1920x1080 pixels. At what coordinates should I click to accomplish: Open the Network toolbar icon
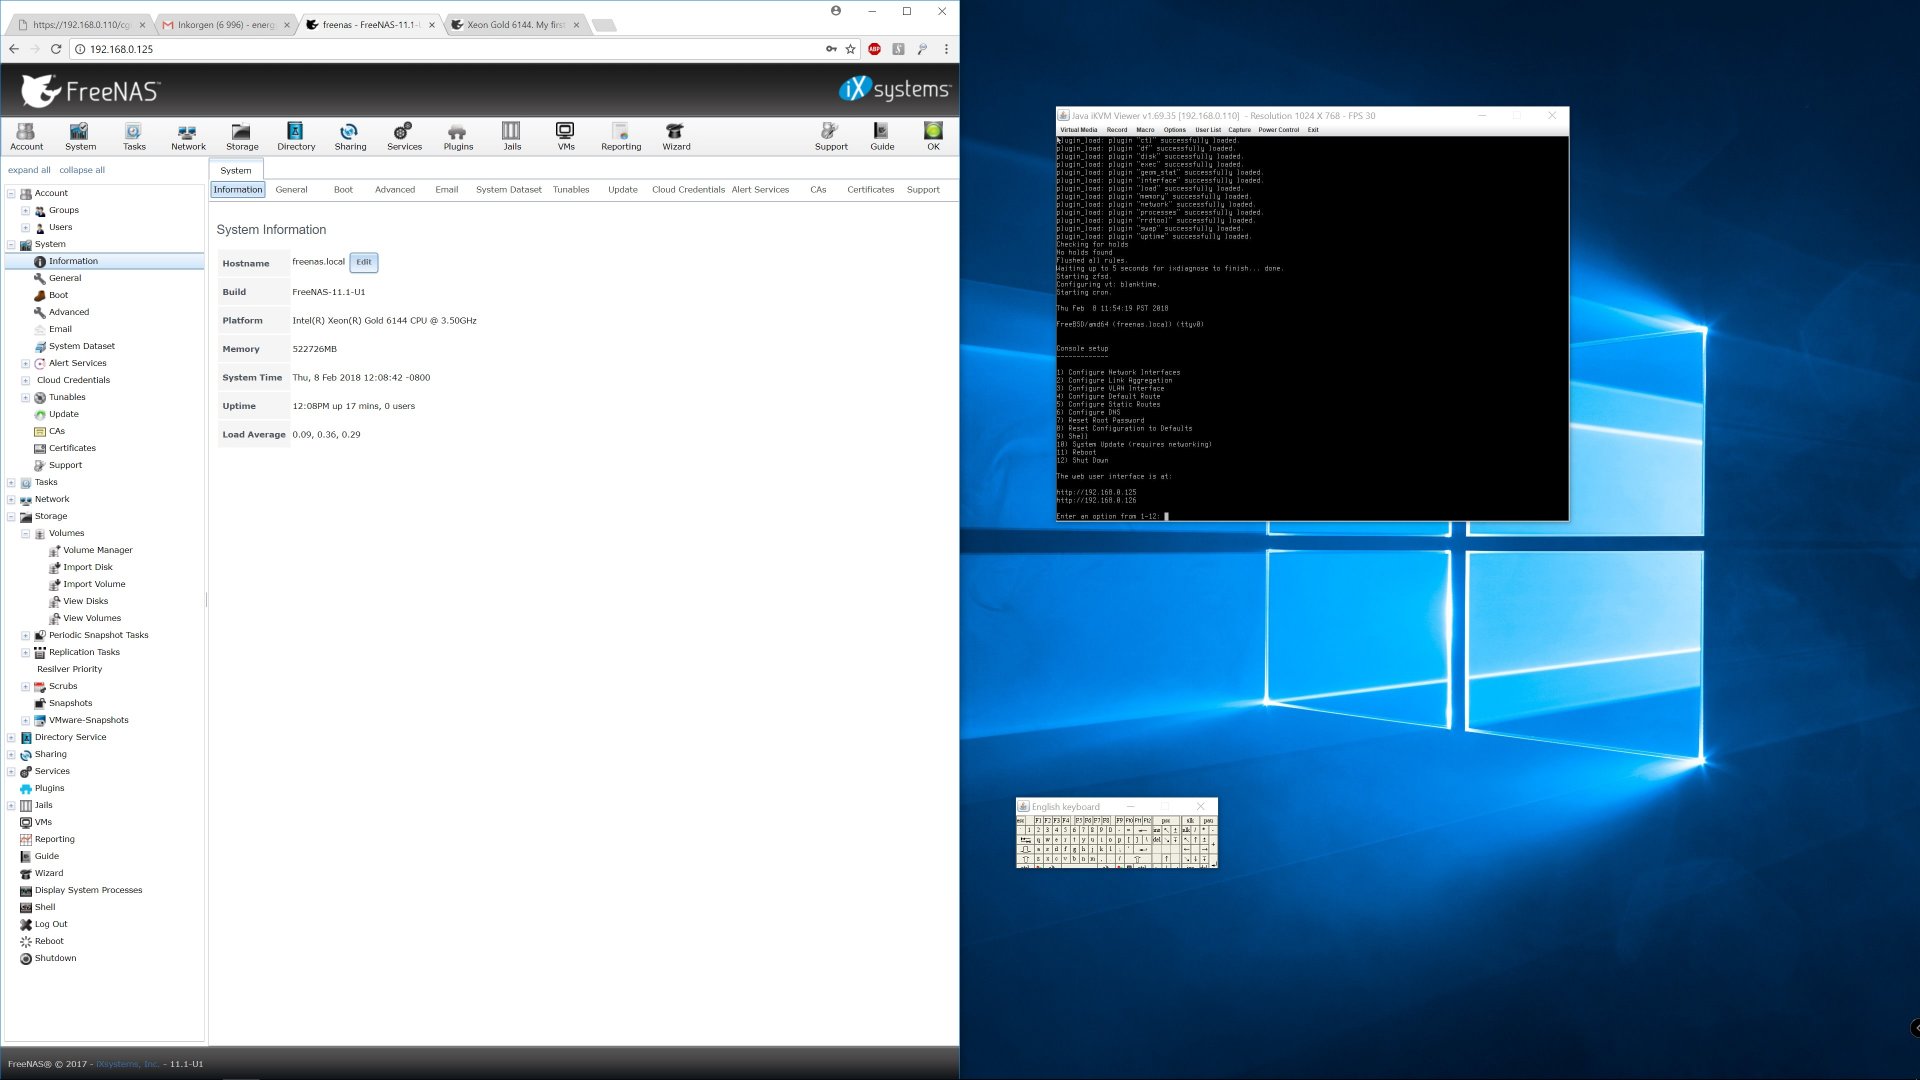pyautogui.click(x=188, y=136)
